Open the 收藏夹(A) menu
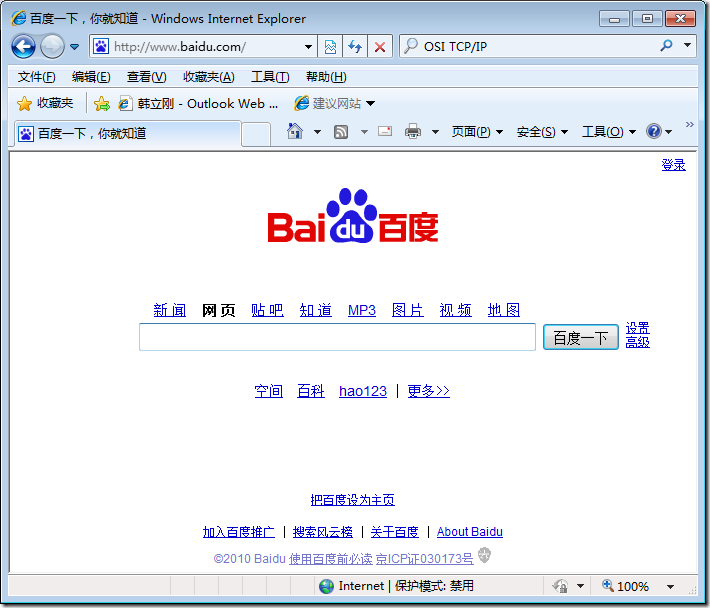Screen dimensions: 710x608 click(x=208, y=77)
